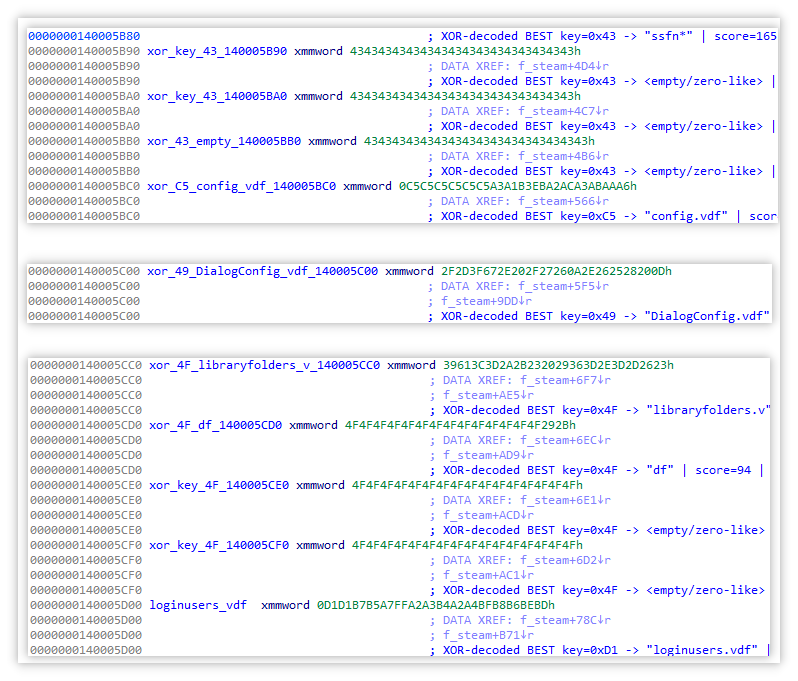Click the f_steam+9DD cross-reference
The image size is (798, 681).
coord(485,301)
